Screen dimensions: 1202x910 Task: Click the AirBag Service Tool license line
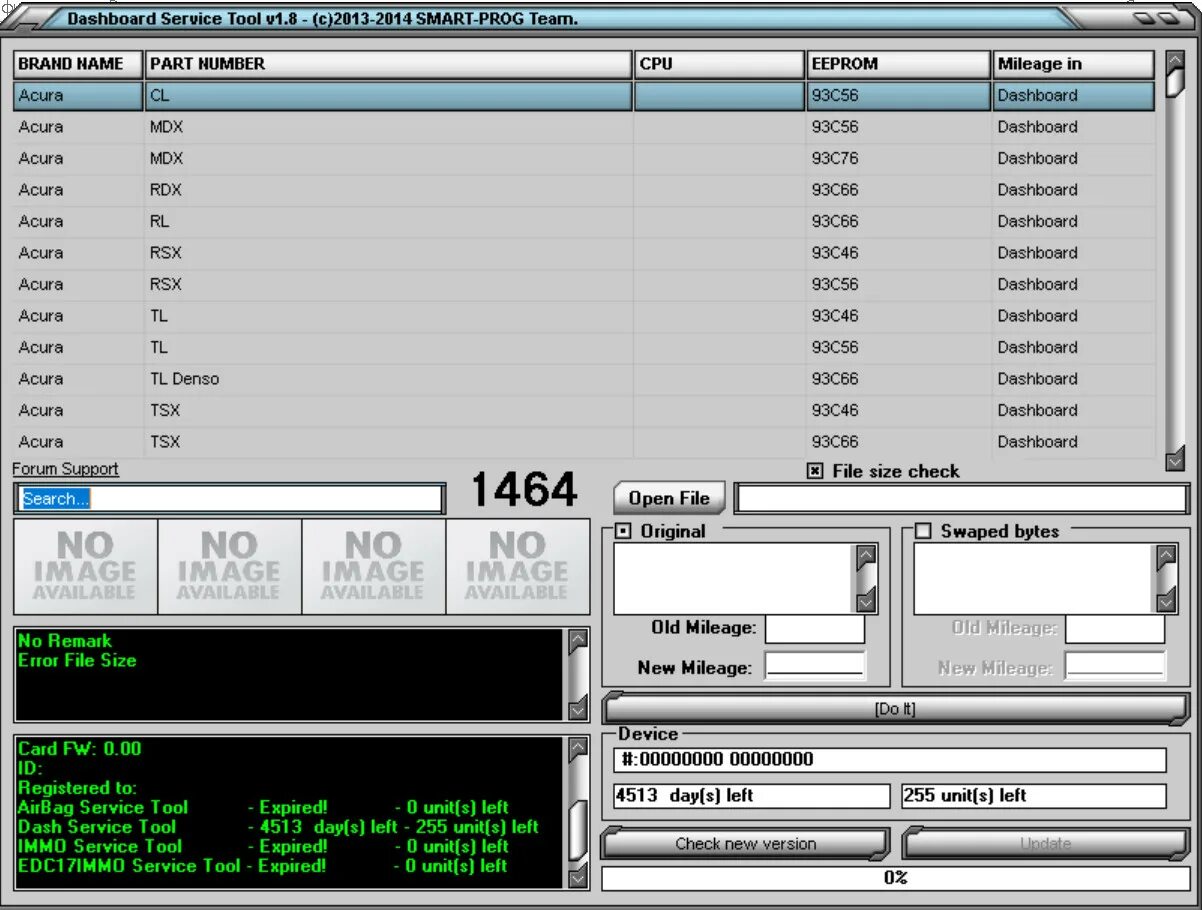[x=263, y=807]
